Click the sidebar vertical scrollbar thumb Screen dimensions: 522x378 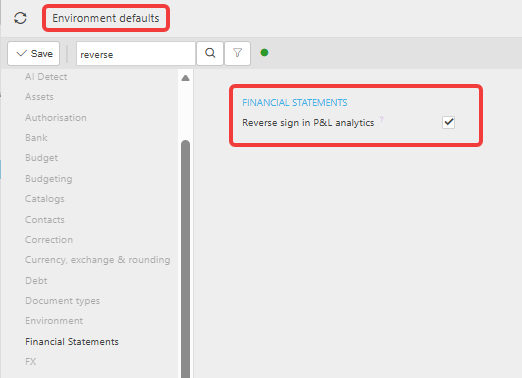[186, 259]
